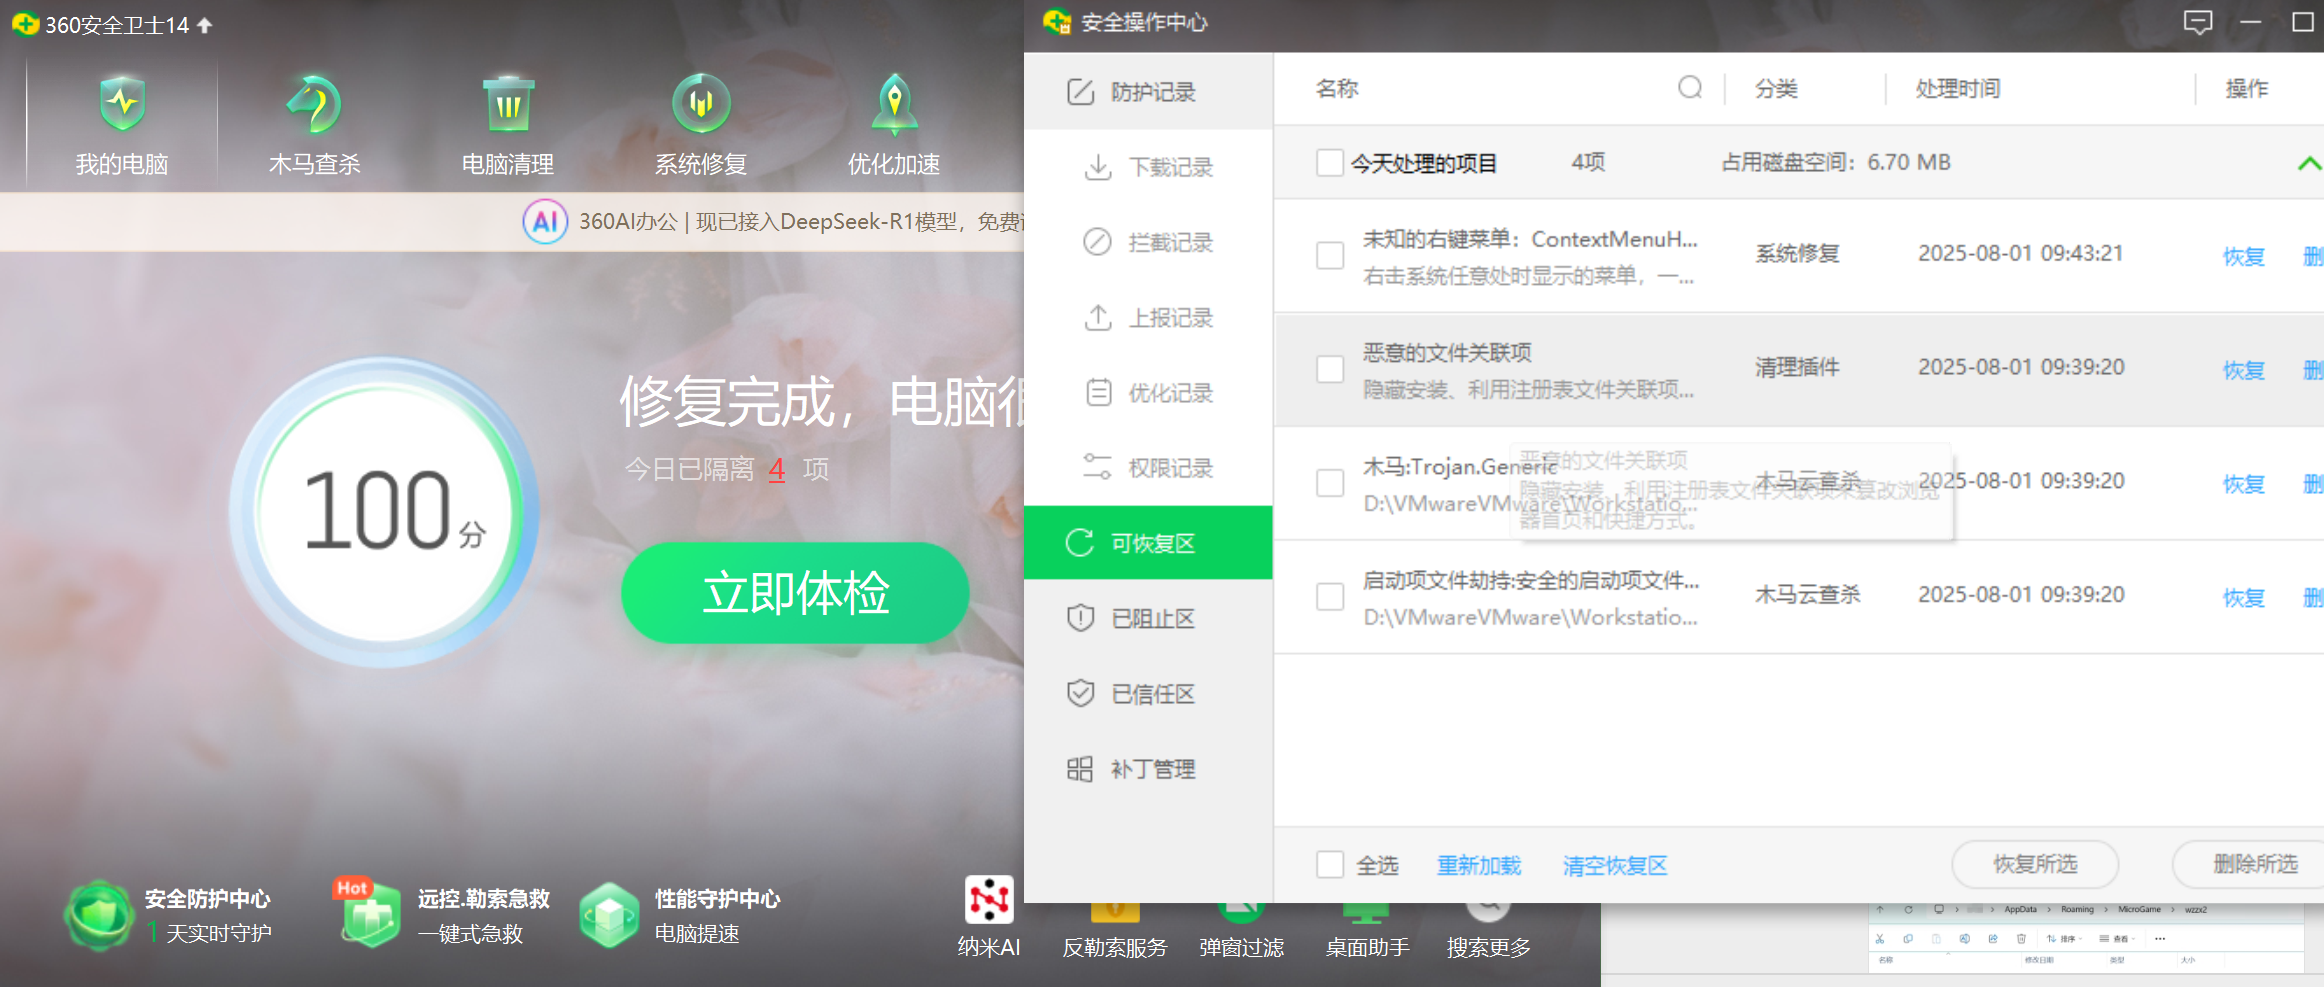The image size is (2324, 987).
Task: Open 我的电脑 shield icon
Action: 122,104
